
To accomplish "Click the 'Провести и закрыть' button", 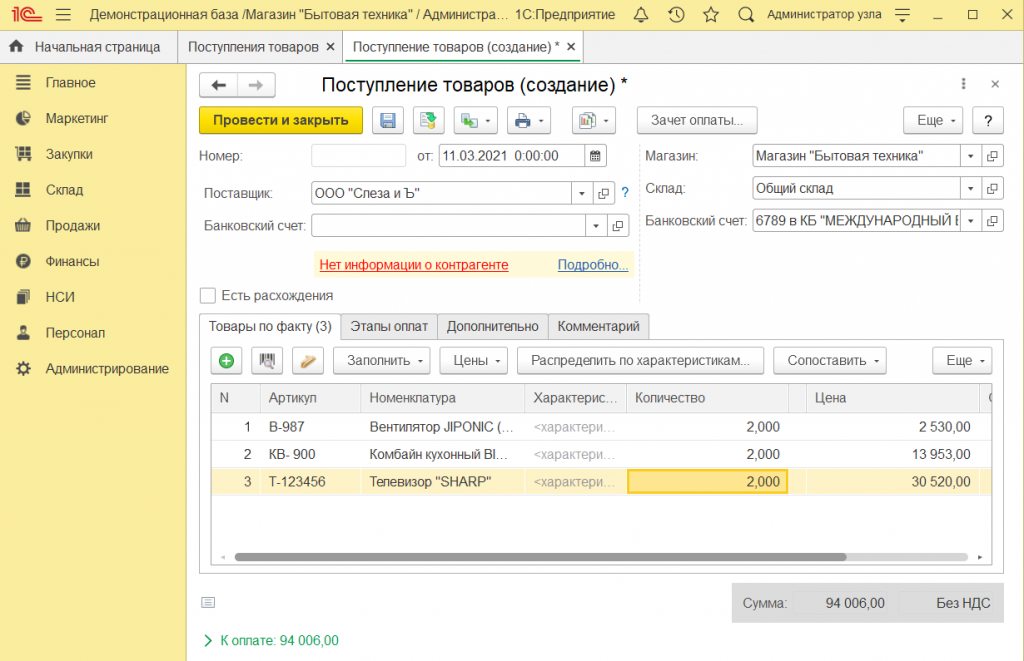I will click(280, 120).
